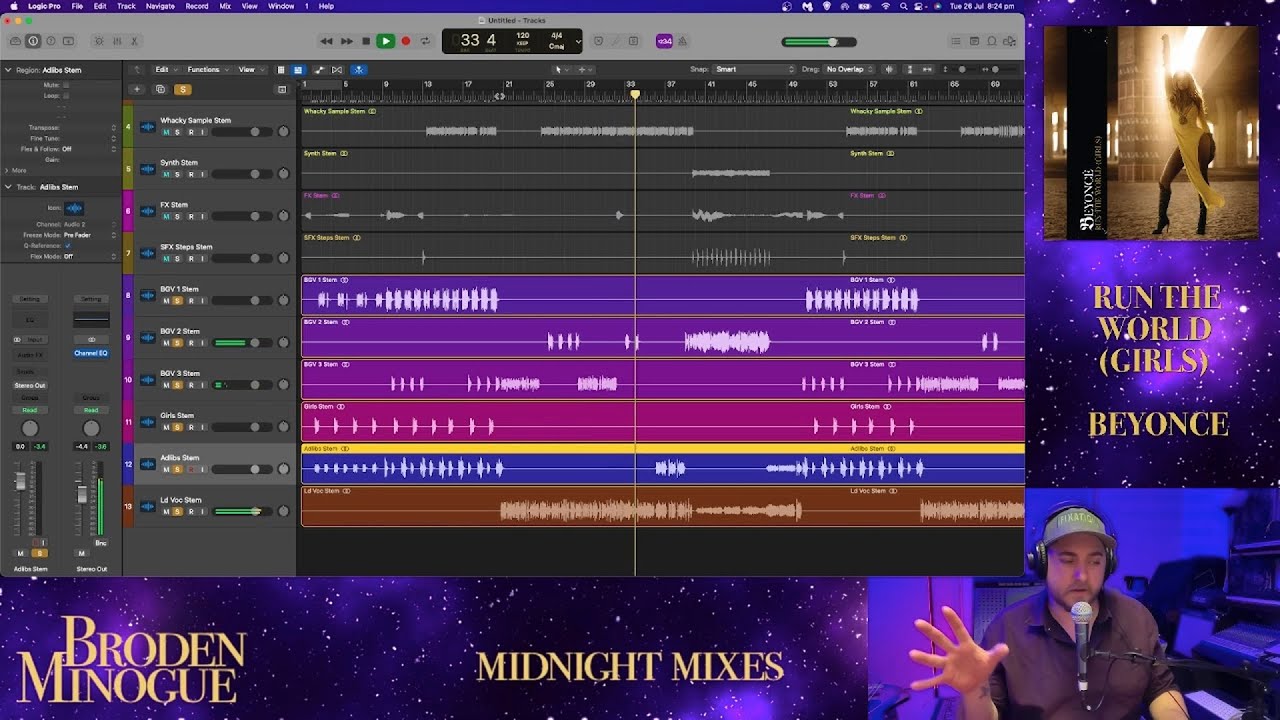Open the Note Pads panel
Viewport: 1280px width, 720px height.
[x=974, y=41]
